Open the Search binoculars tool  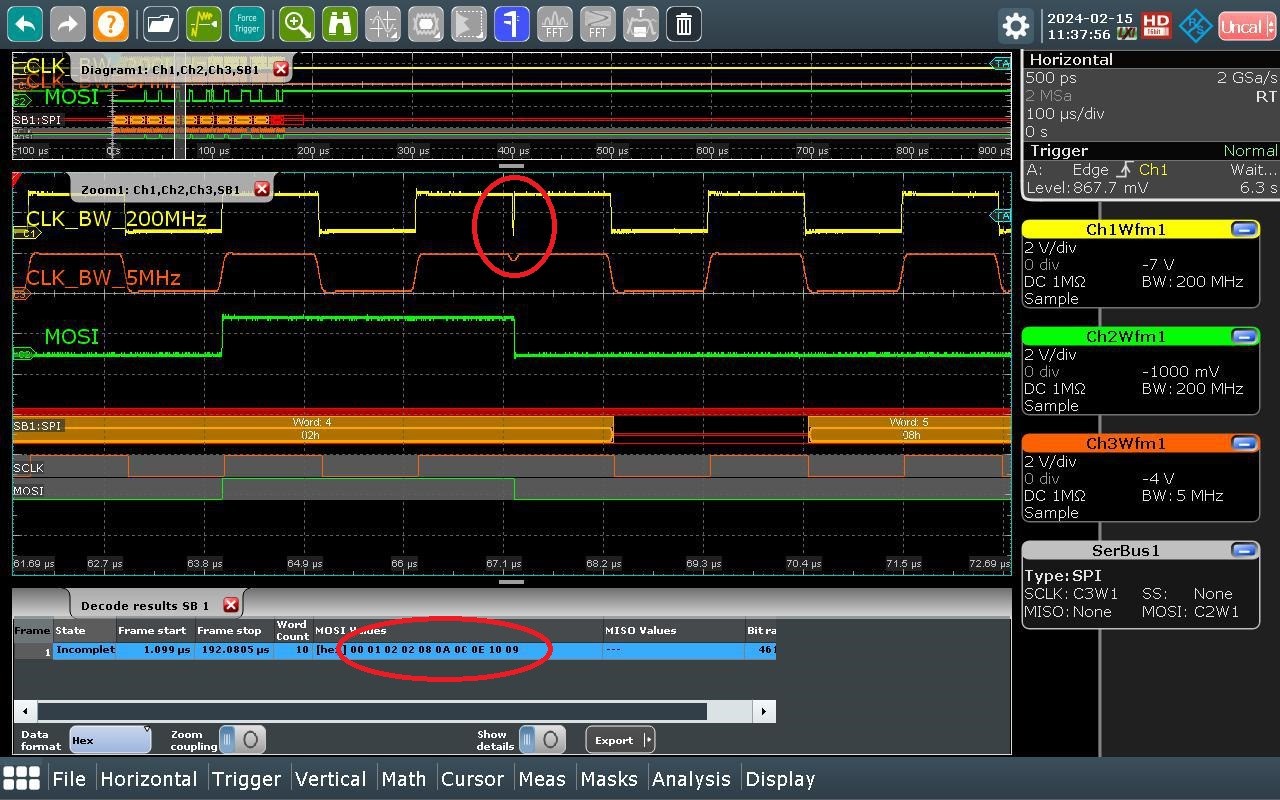[340, 24]
